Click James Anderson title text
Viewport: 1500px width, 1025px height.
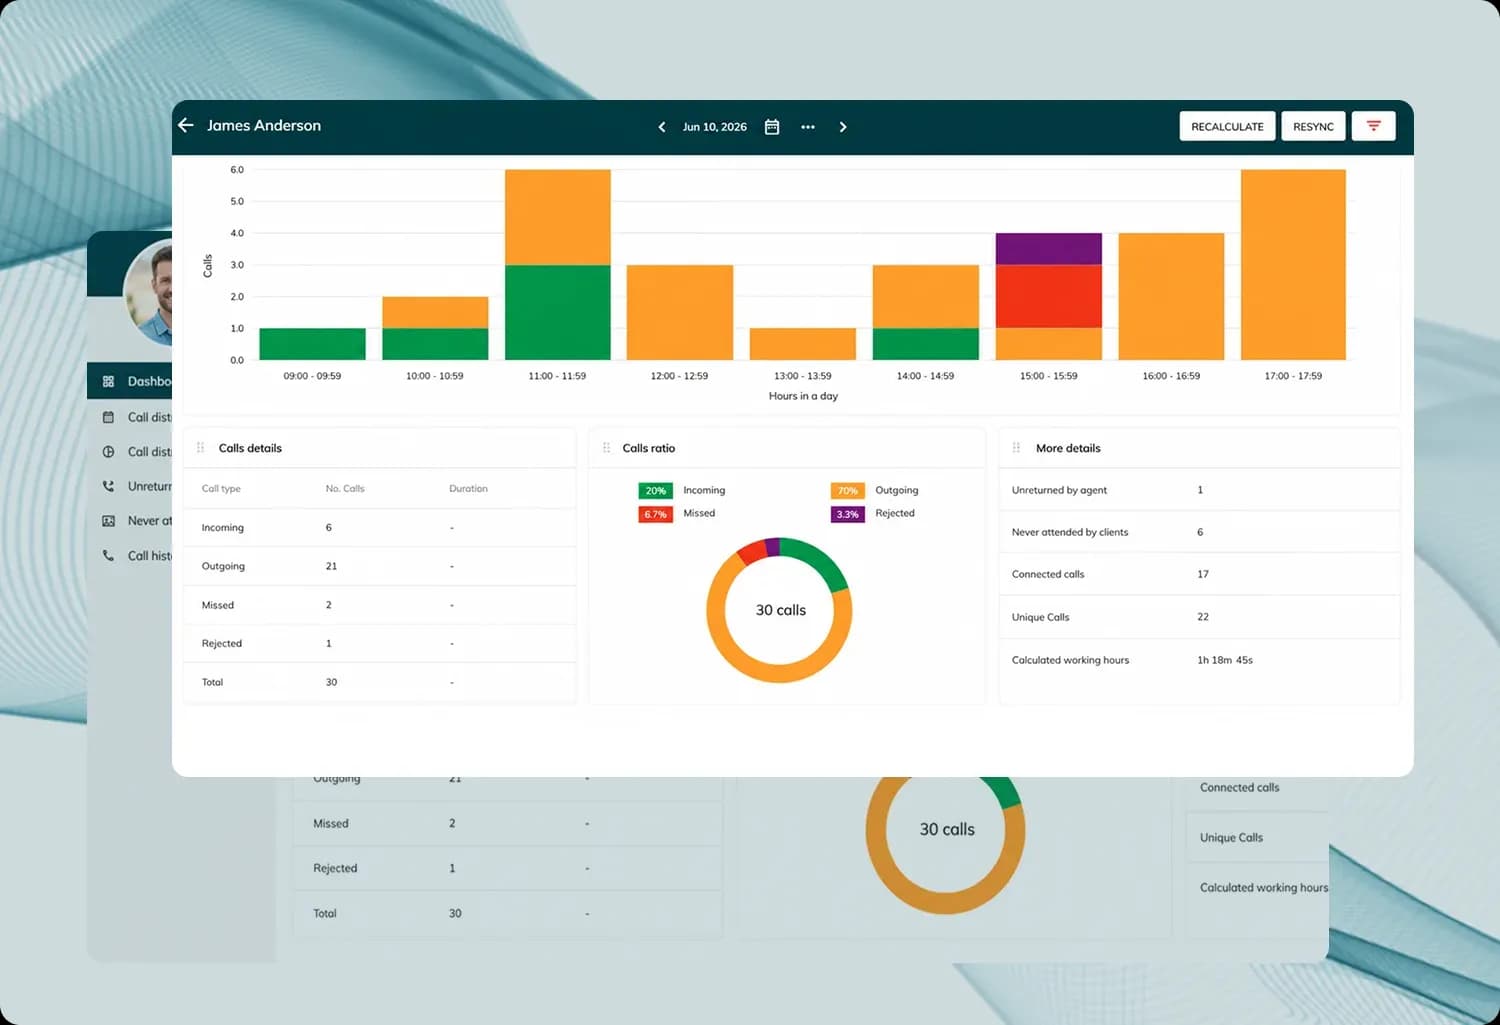[264, 125]
